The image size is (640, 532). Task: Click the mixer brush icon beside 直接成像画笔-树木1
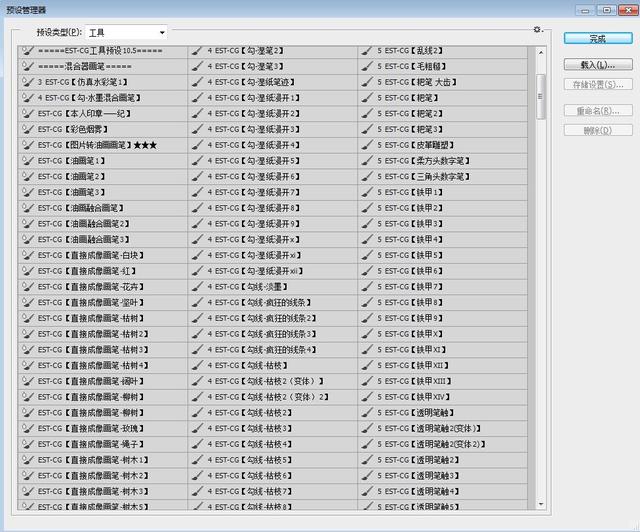28,460
